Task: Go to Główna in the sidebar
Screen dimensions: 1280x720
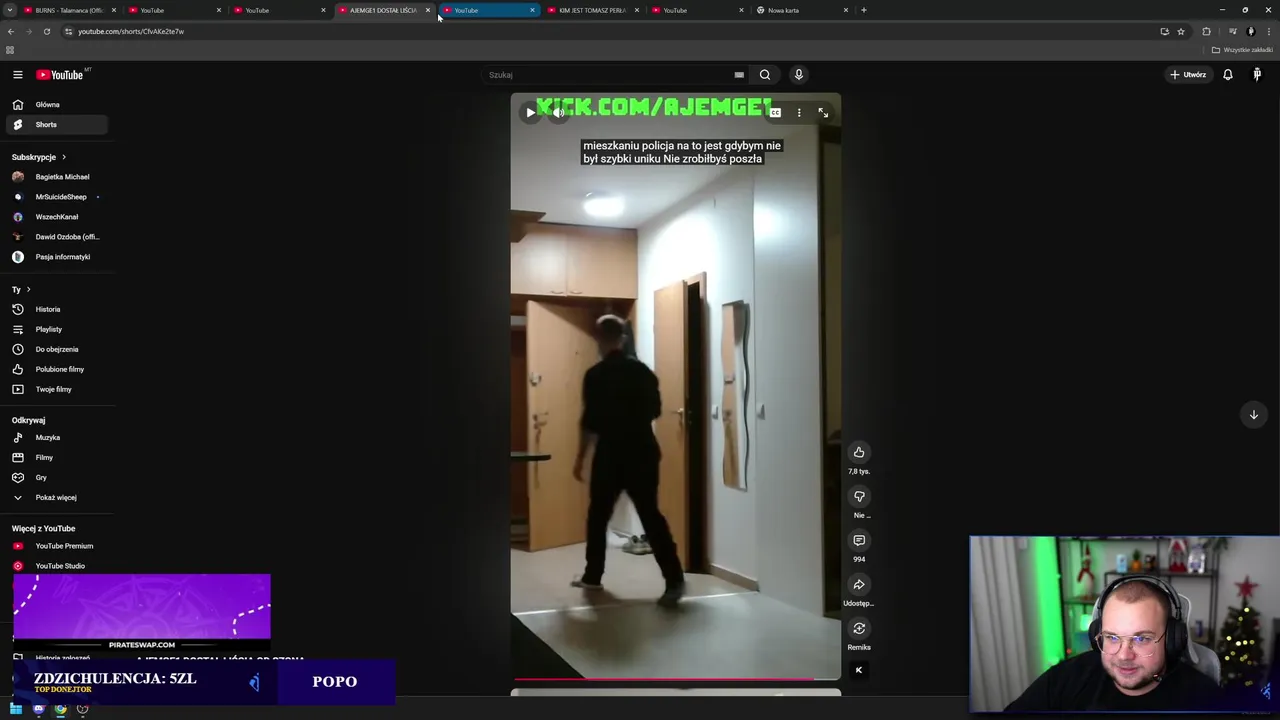Action: pyautogui.click(x=55, y=105)
